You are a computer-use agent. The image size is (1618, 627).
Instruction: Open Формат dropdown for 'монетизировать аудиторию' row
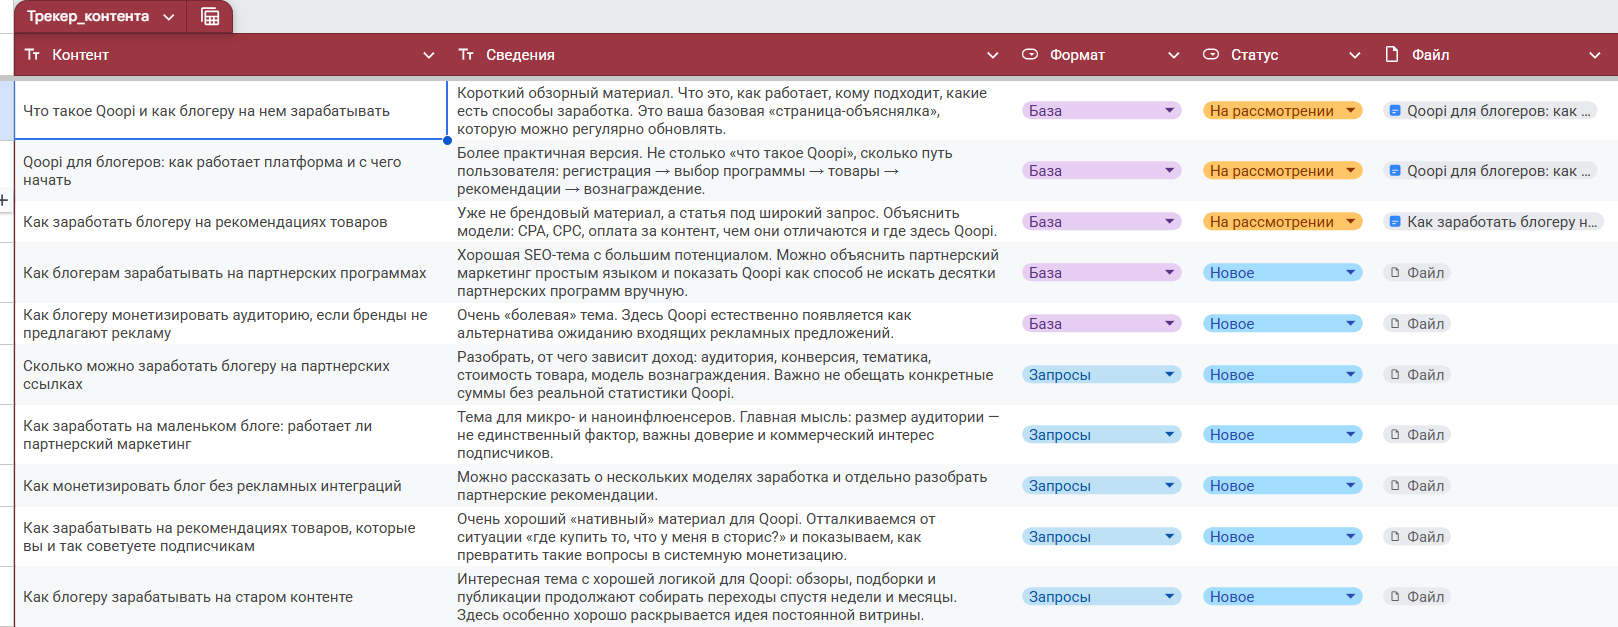1101,324
